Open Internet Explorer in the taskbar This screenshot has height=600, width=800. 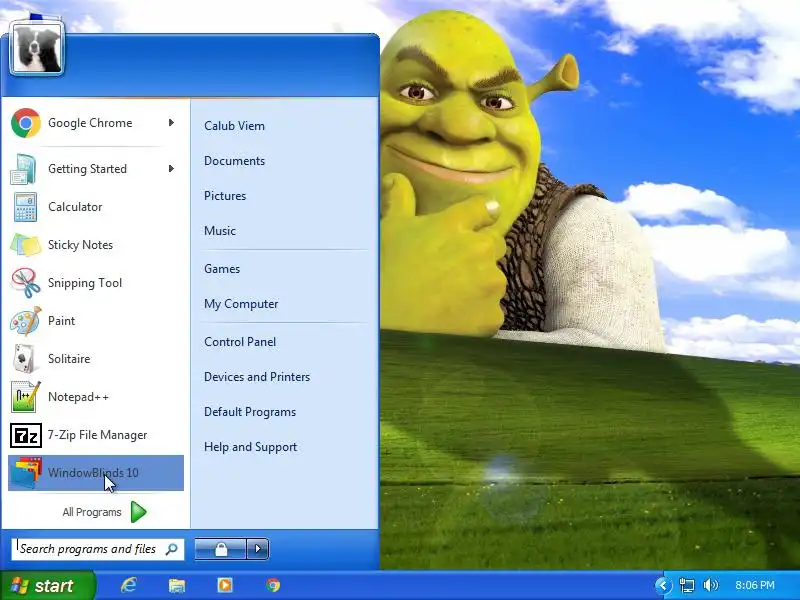click(128, 585)
